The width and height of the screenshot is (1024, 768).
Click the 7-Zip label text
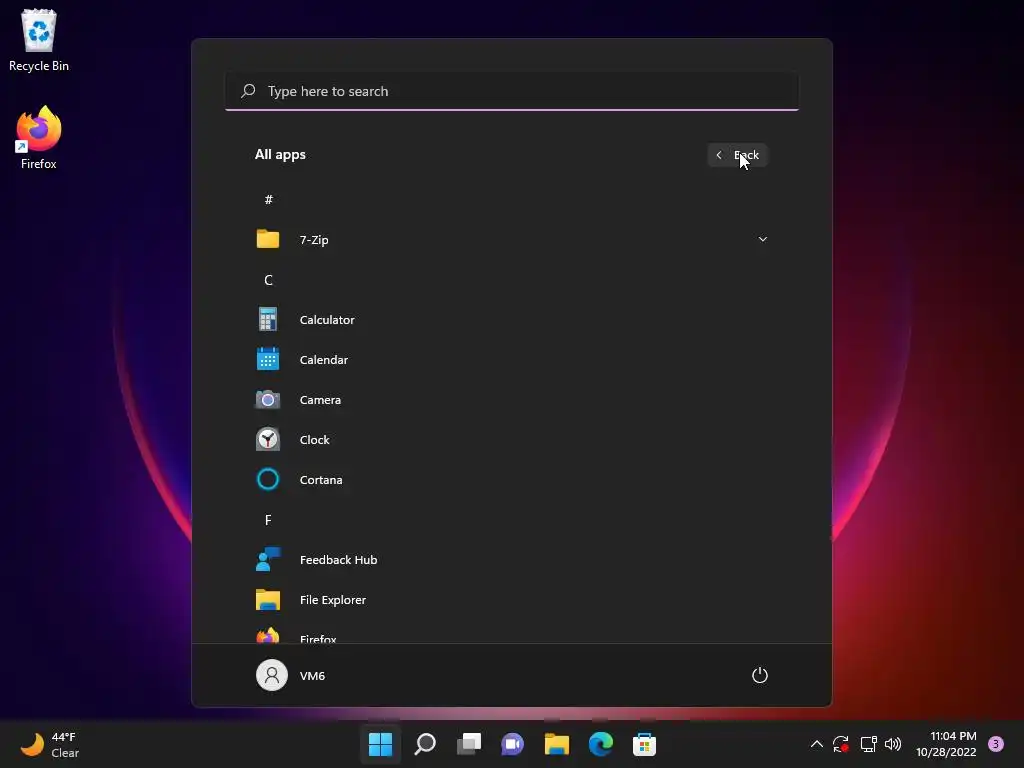[x=314, y=240]
